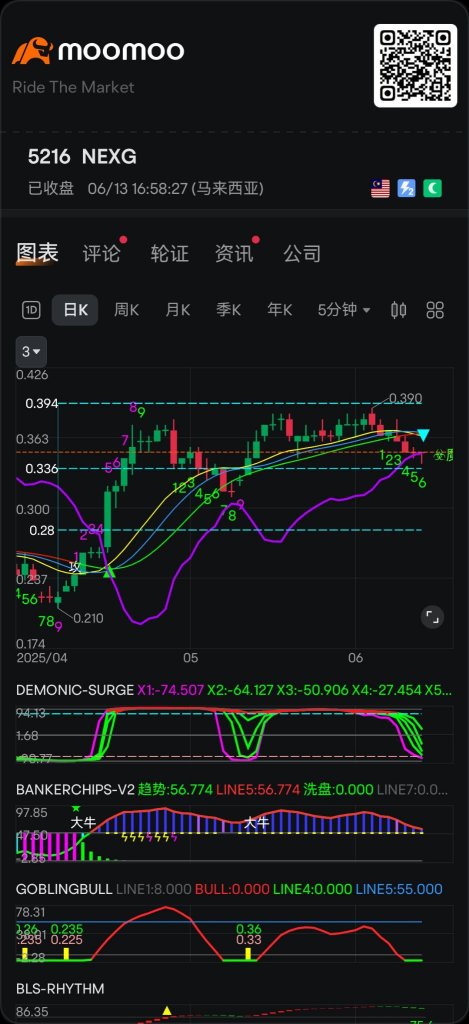This screenshot has width=469, height=1024.
Task: Open the QR code image
Action: point(415,65)
